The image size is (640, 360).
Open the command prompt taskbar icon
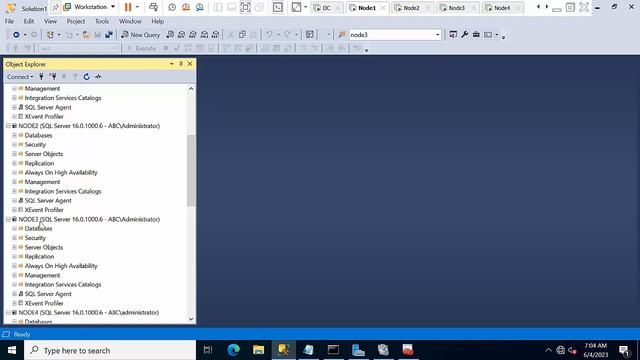[333, 350]
